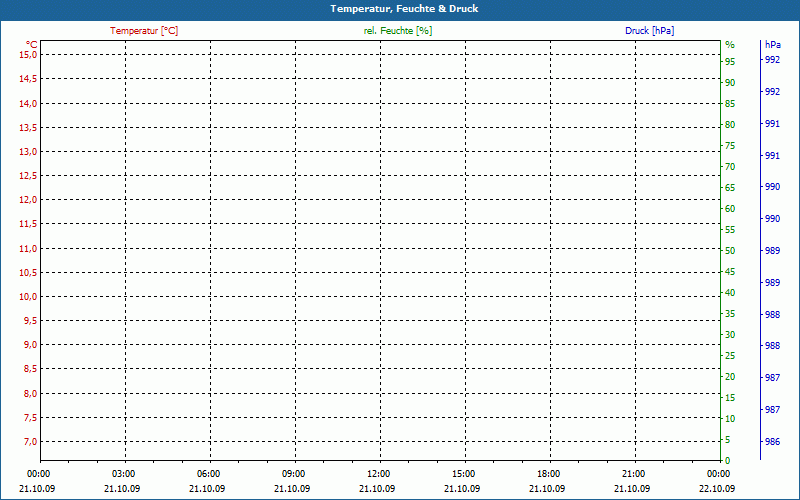
Task: Click the Druck [hPa] legend label
Action: click(650, 31)
